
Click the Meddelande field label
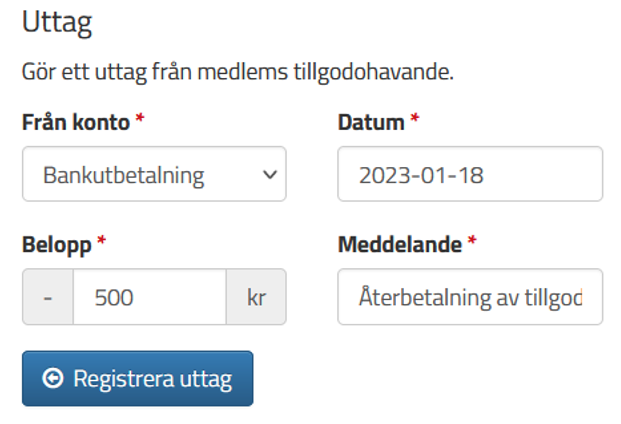tap(400, 244)
